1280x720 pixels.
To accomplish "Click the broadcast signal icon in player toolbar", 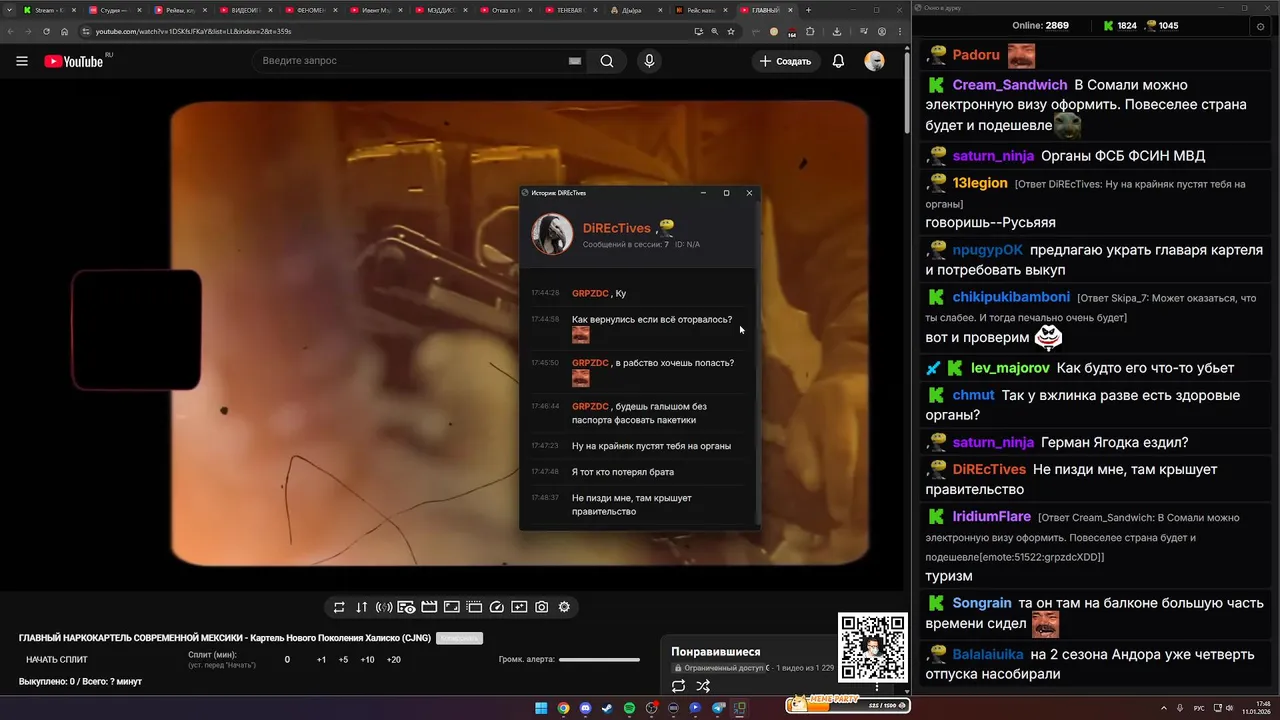I will click(x=384, y=607).
